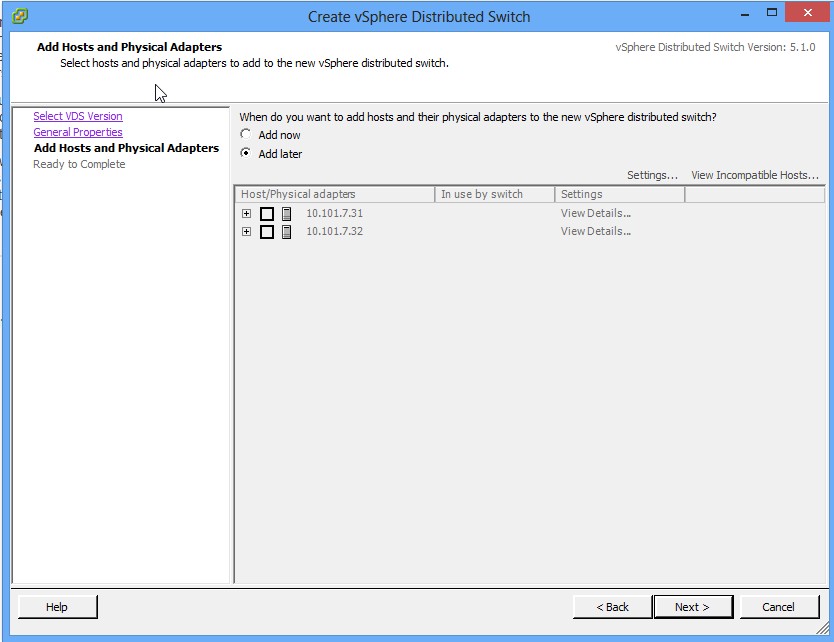
Task: Check the box for host 10.101.7.32
Action: click(267, 232)
